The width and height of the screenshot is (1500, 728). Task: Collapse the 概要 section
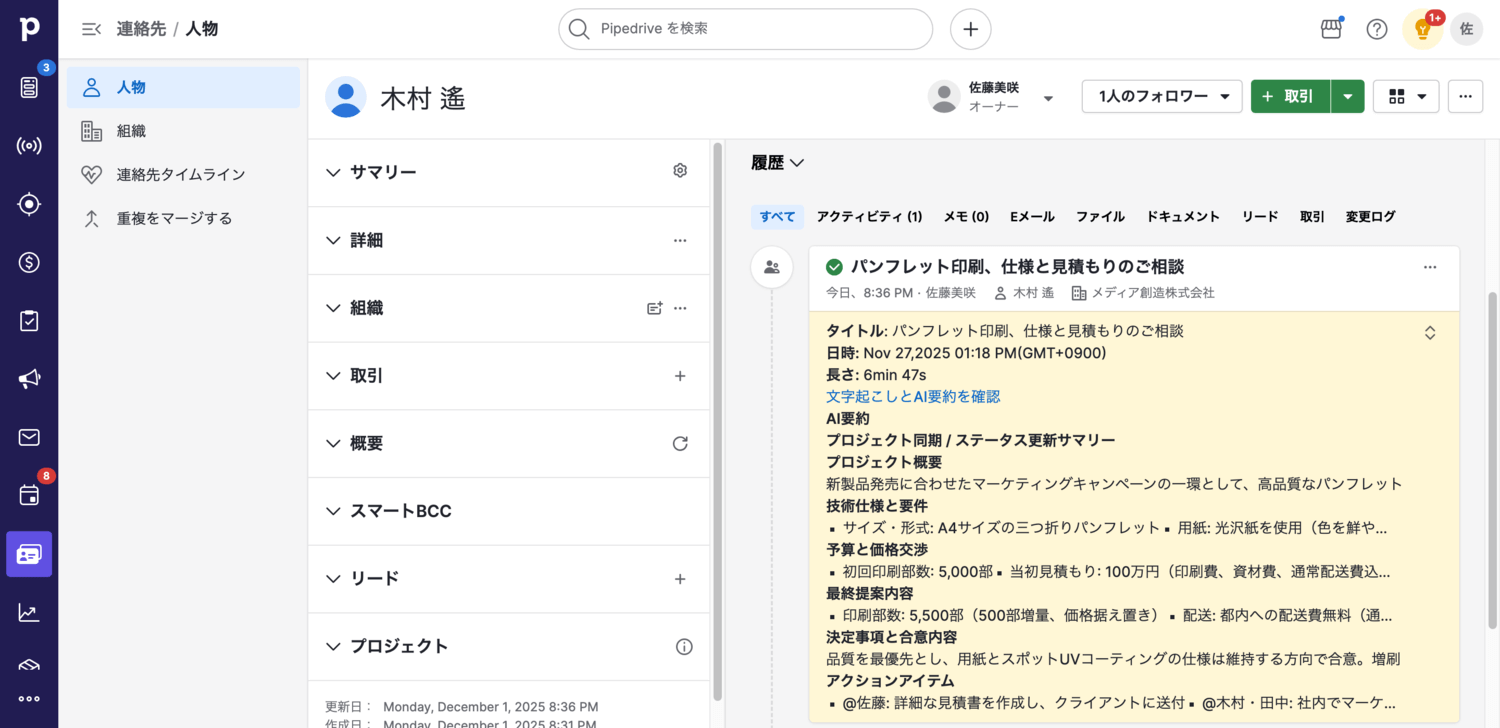click(x=334, y=443)
